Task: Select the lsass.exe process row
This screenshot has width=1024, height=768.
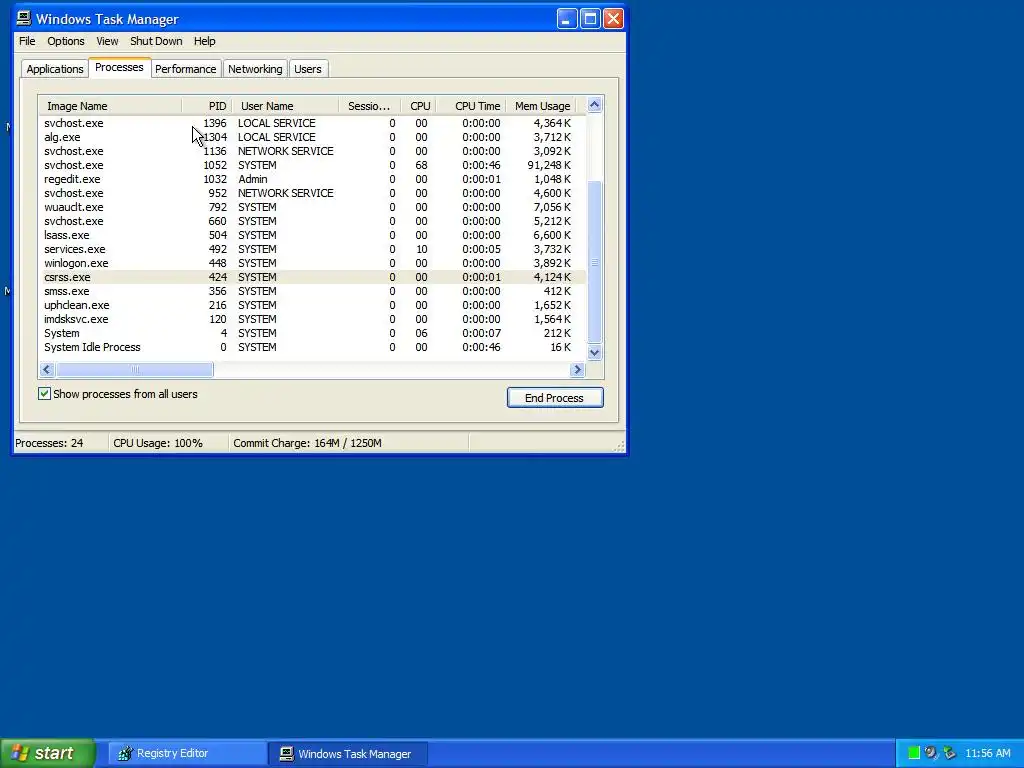Action: click(x=312, y=235)
